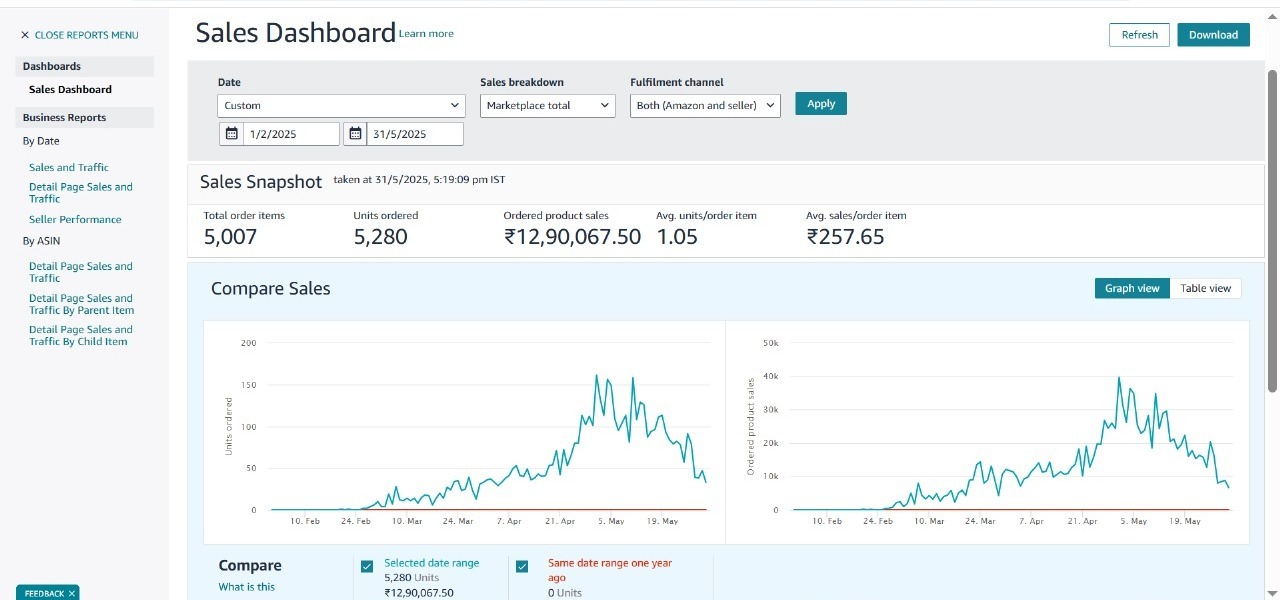
Task: Expand the Date range Custom dropdown
Action: point(341,105)
